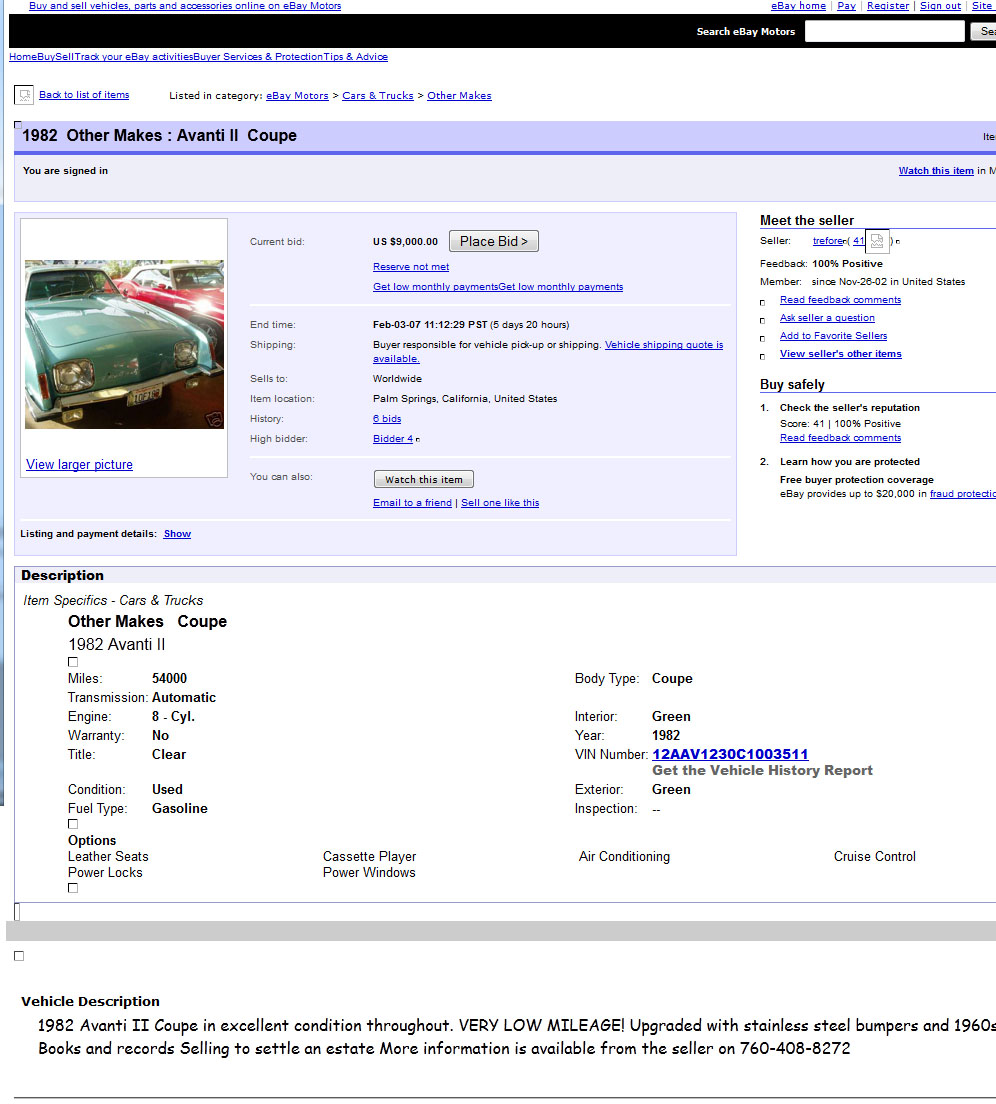Click the small box under the 1982 Avanti II heading
This screenshot has width=996, height=1104.
point(73,662)
